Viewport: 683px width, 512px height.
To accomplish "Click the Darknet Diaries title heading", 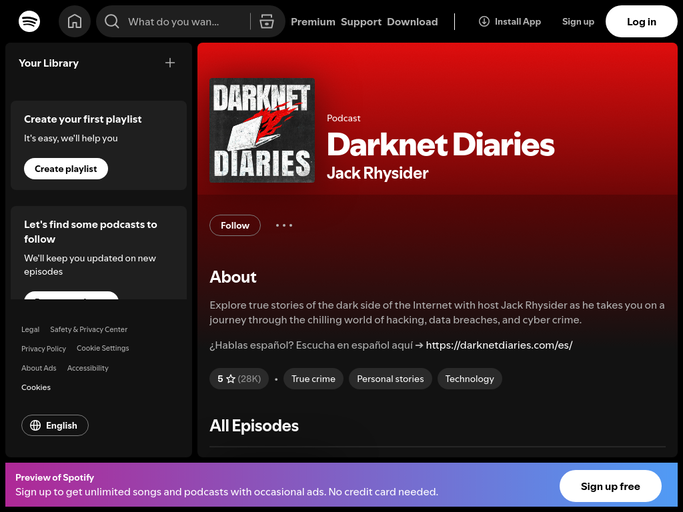I will click(x=440, y=144).
